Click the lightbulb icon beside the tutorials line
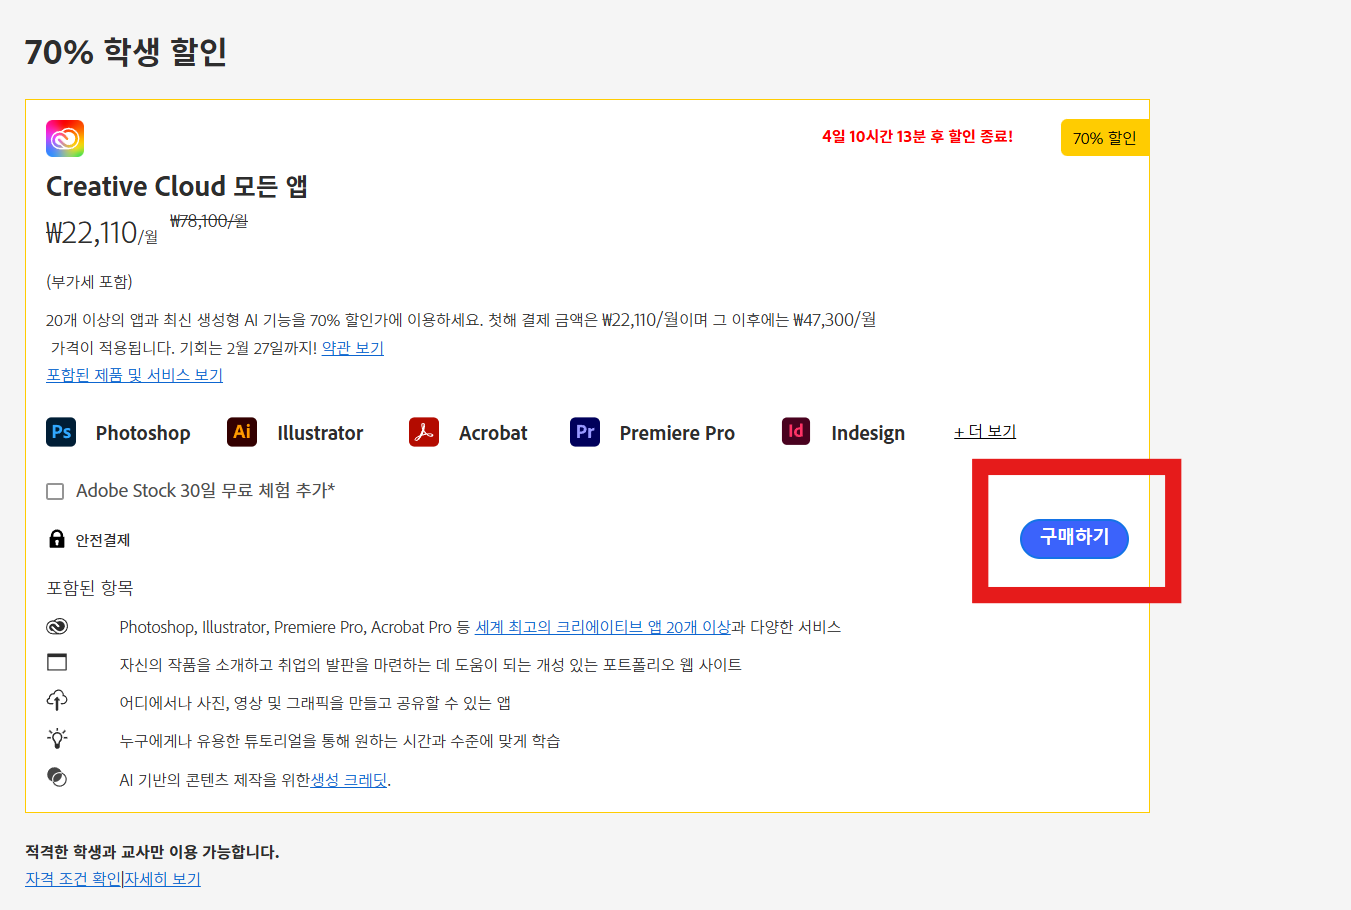 pyautogui.click(x=57, y=738)
